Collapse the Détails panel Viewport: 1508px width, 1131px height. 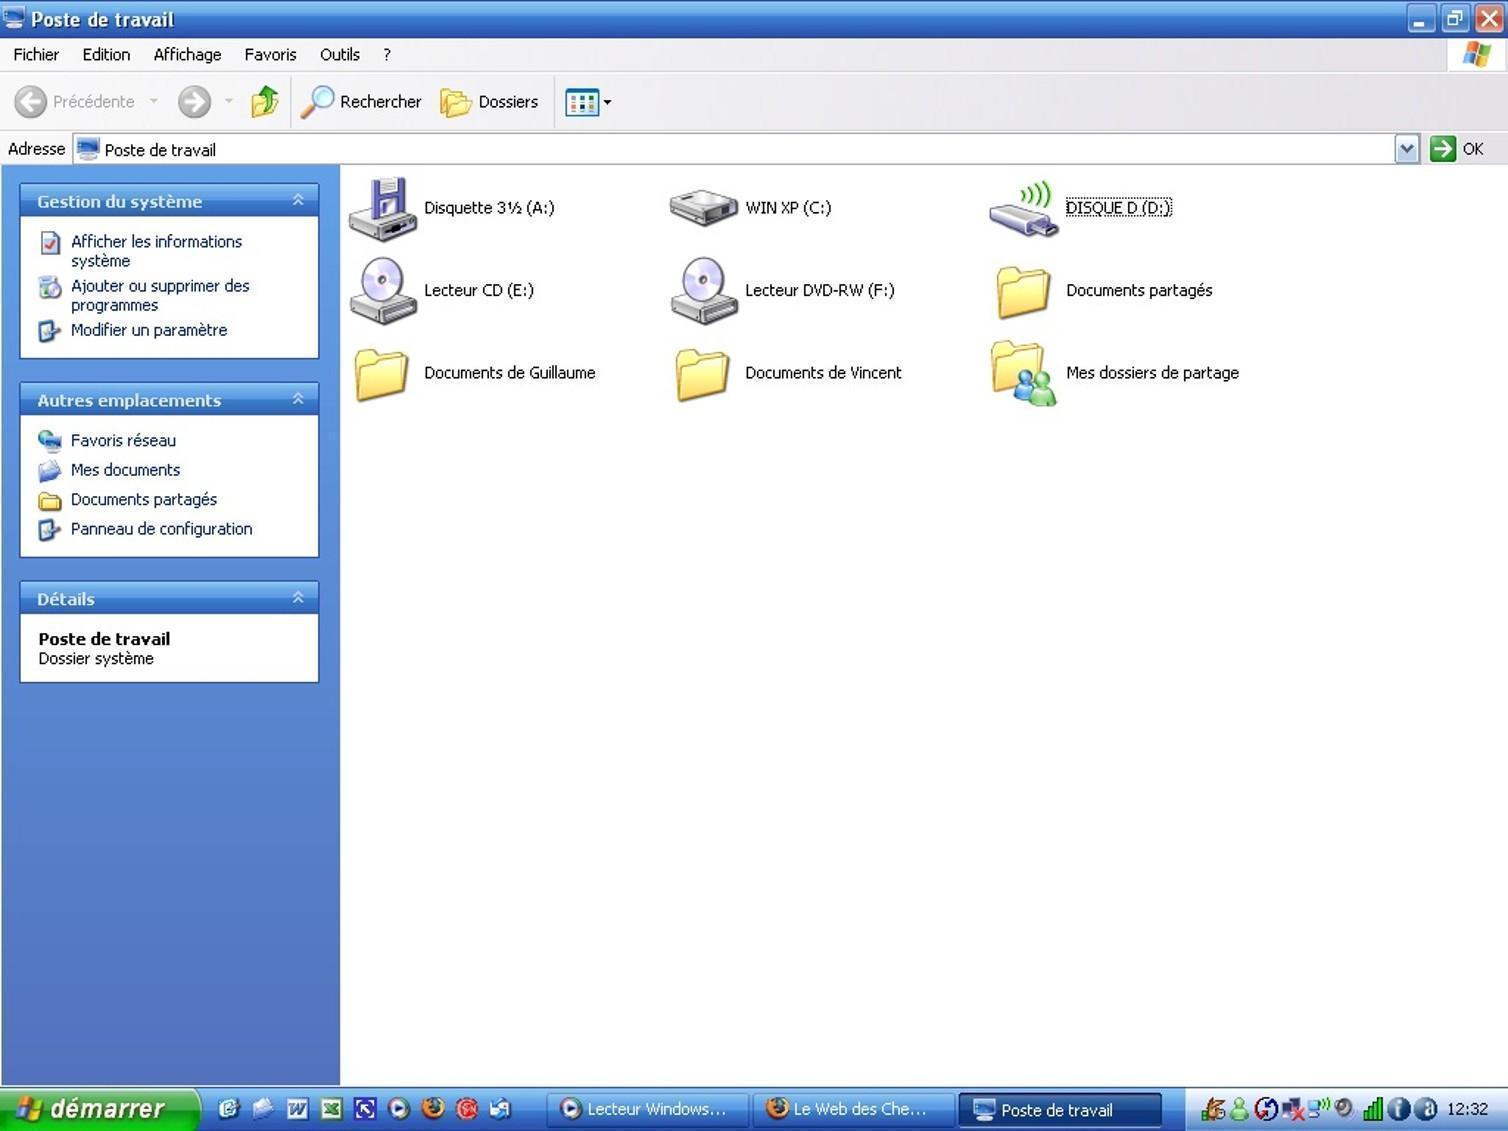[x=298, y=598]
